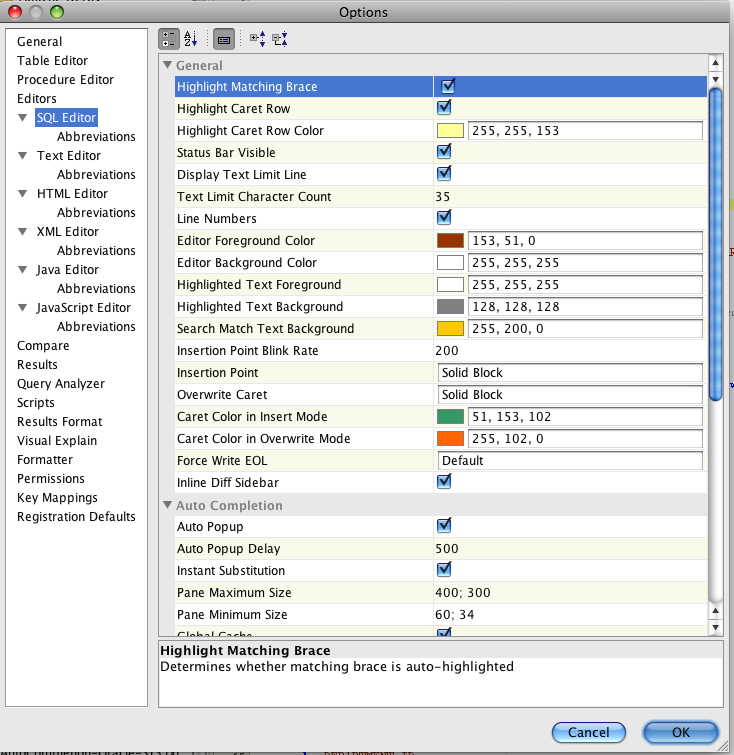This screenshot has width=734, height=755.
Task: Open the Formatter options page
Action: 45,460
